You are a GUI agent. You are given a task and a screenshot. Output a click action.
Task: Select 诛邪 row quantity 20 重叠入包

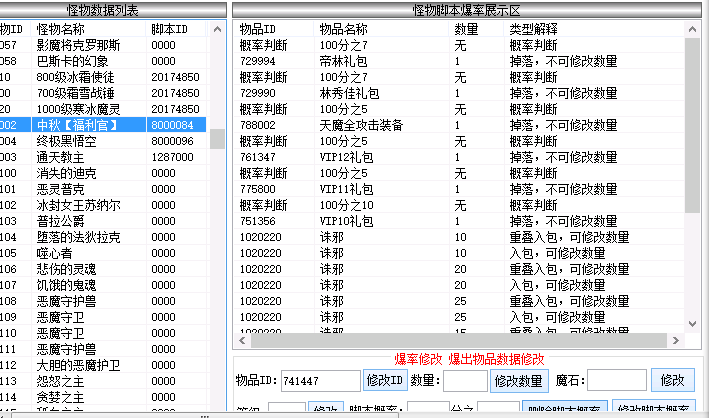pyautogui.click(x=459, y=269)
